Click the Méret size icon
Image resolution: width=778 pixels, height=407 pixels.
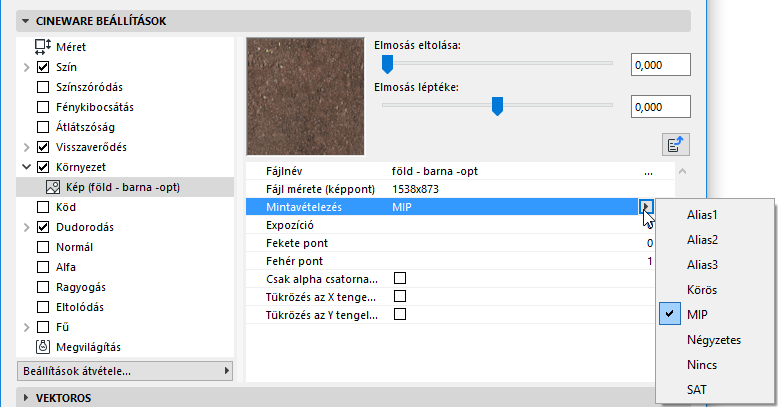[43, 47]
